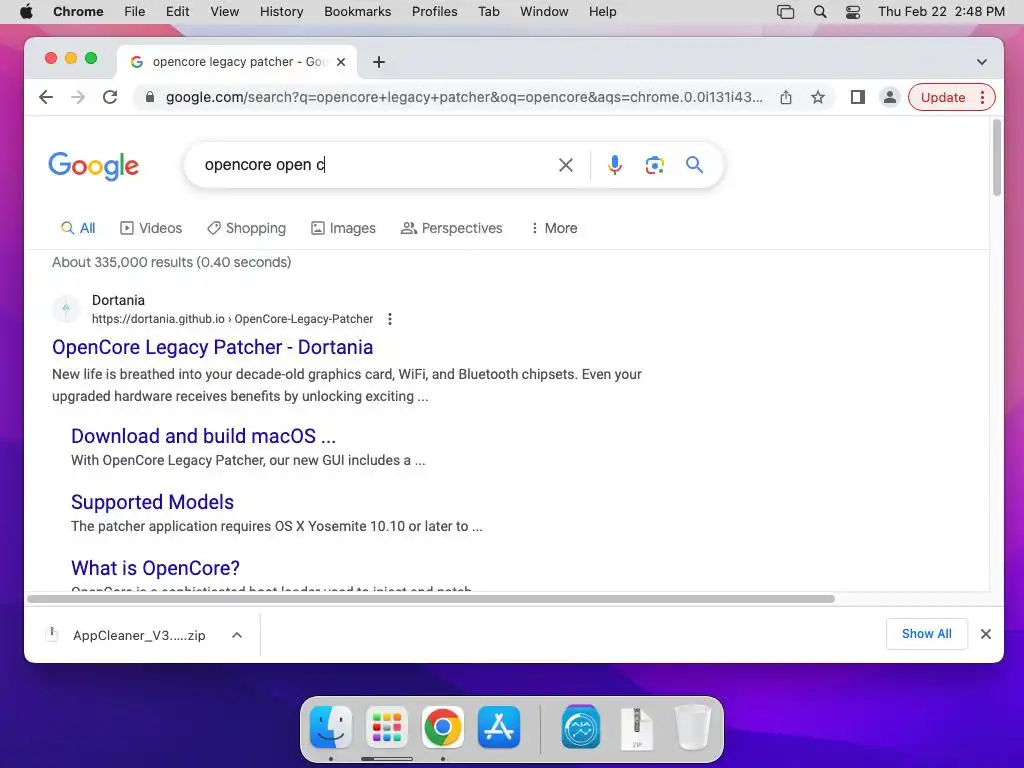The width and height of the screenshot is (1024, 768).
Task: Open options for the Dortania result
Action: [x=390, y=319]
